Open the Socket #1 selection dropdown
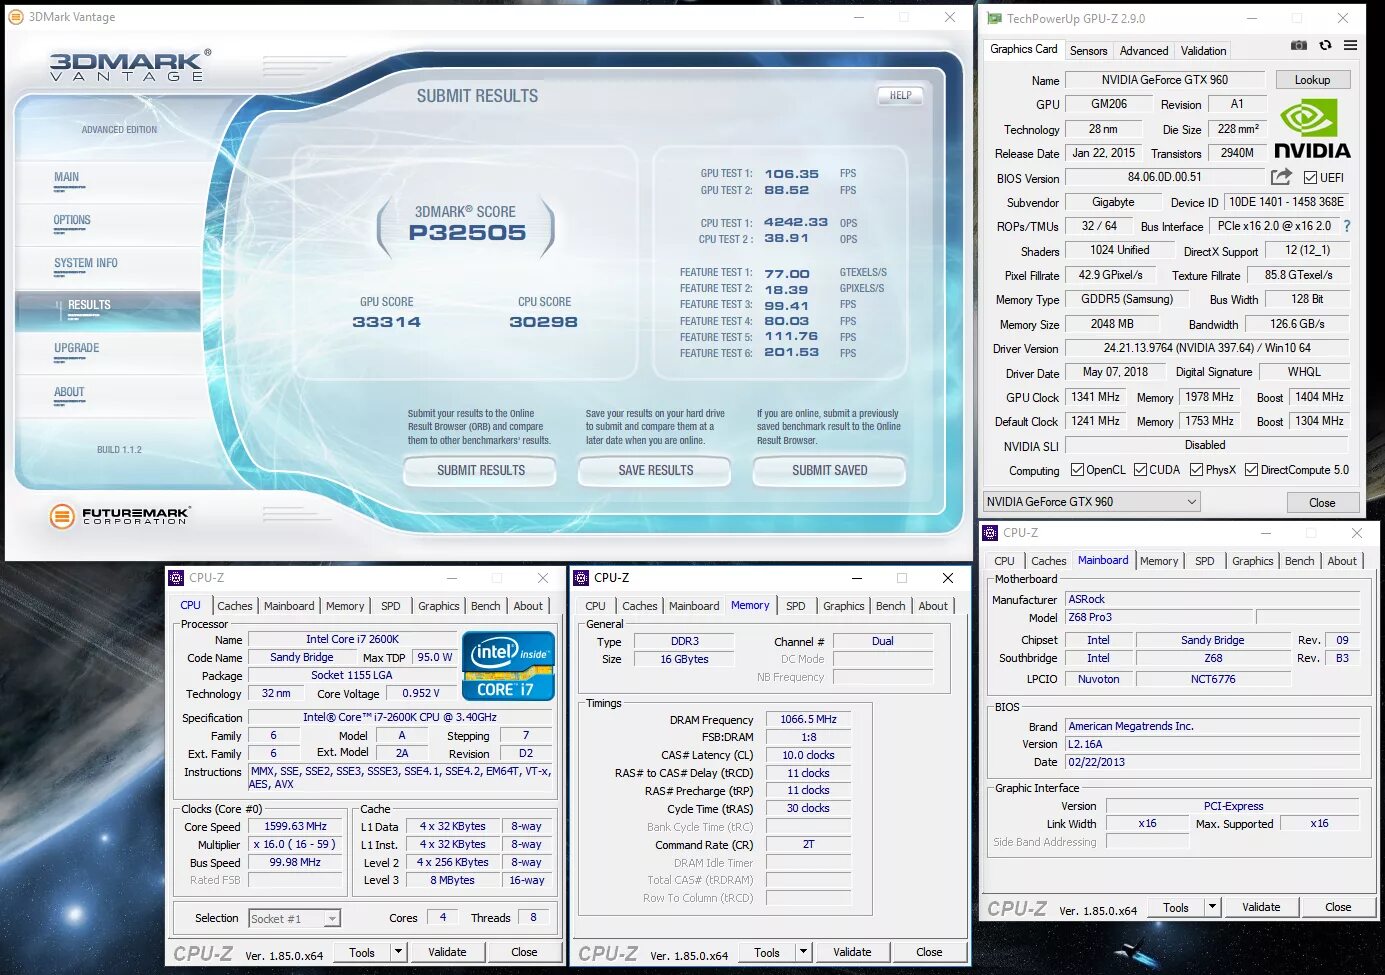 tap(294, 918)
